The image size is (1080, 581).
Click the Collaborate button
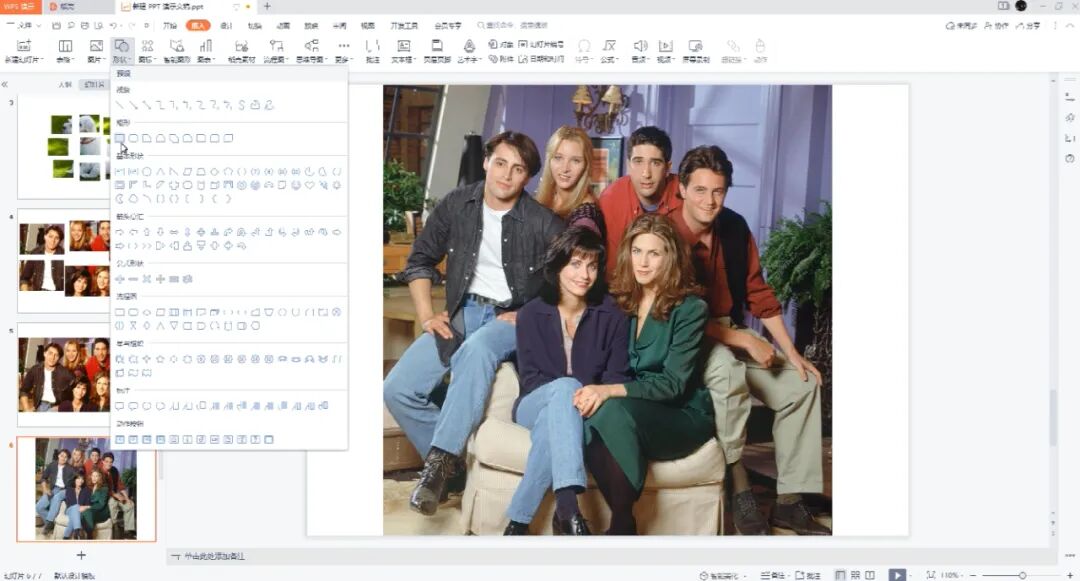(996, 25)
